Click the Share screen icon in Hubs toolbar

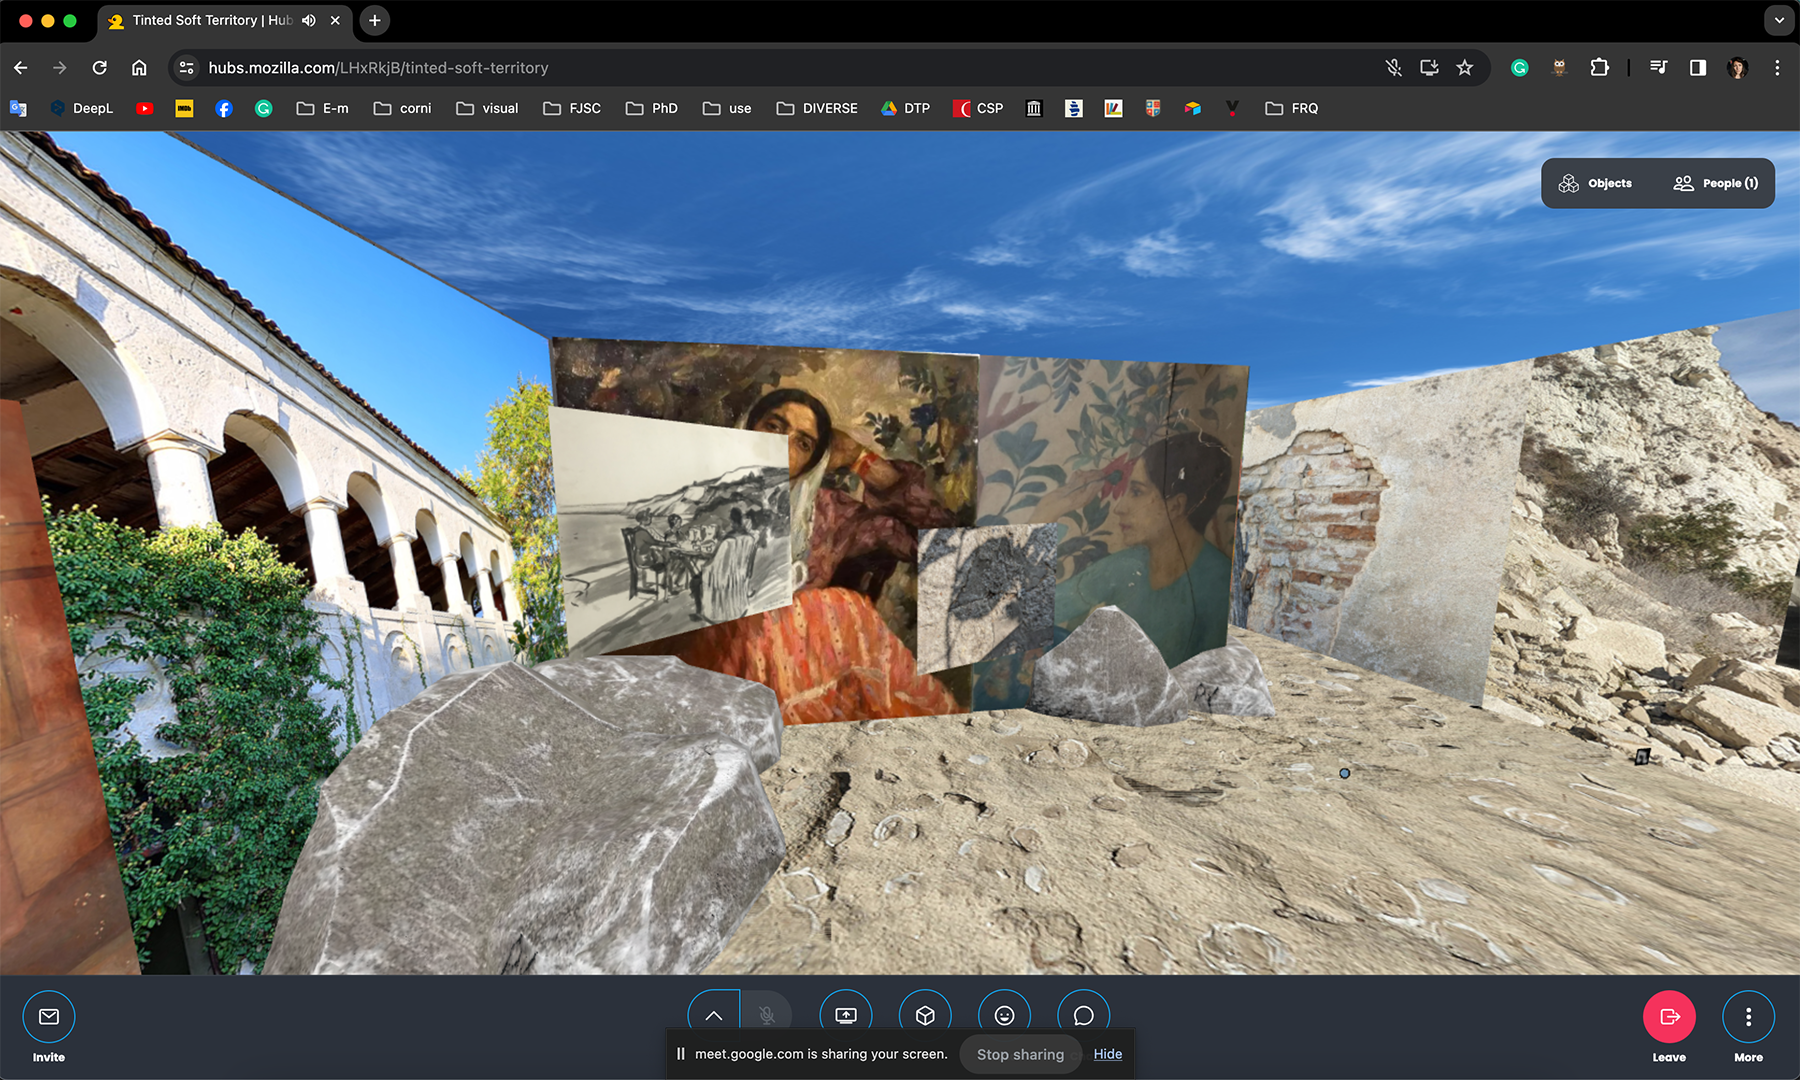click(846, 1015)
